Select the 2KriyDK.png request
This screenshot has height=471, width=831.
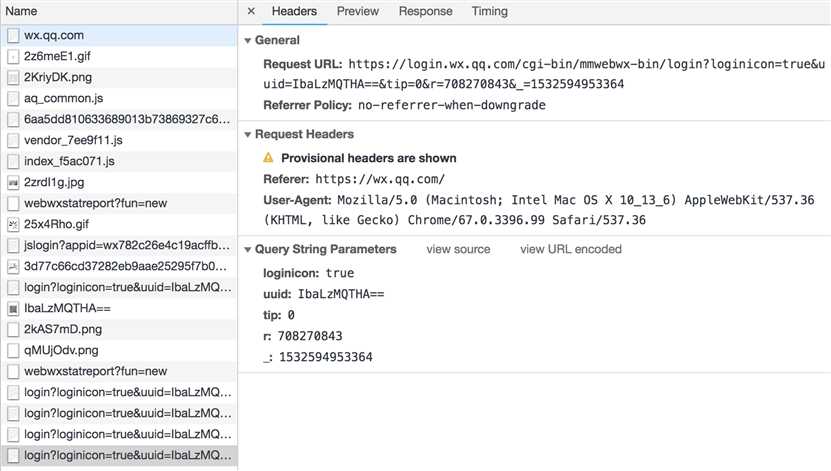tap(119, 77)
